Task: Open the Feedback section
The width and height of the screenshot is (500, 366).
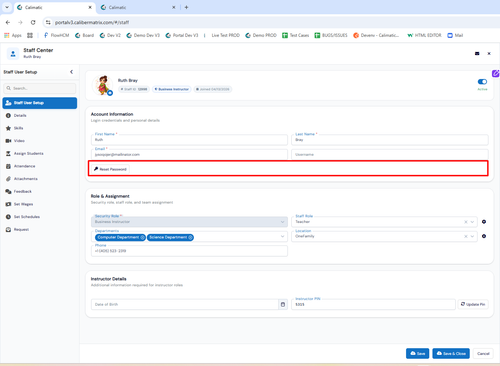Action: click(40, 191)
